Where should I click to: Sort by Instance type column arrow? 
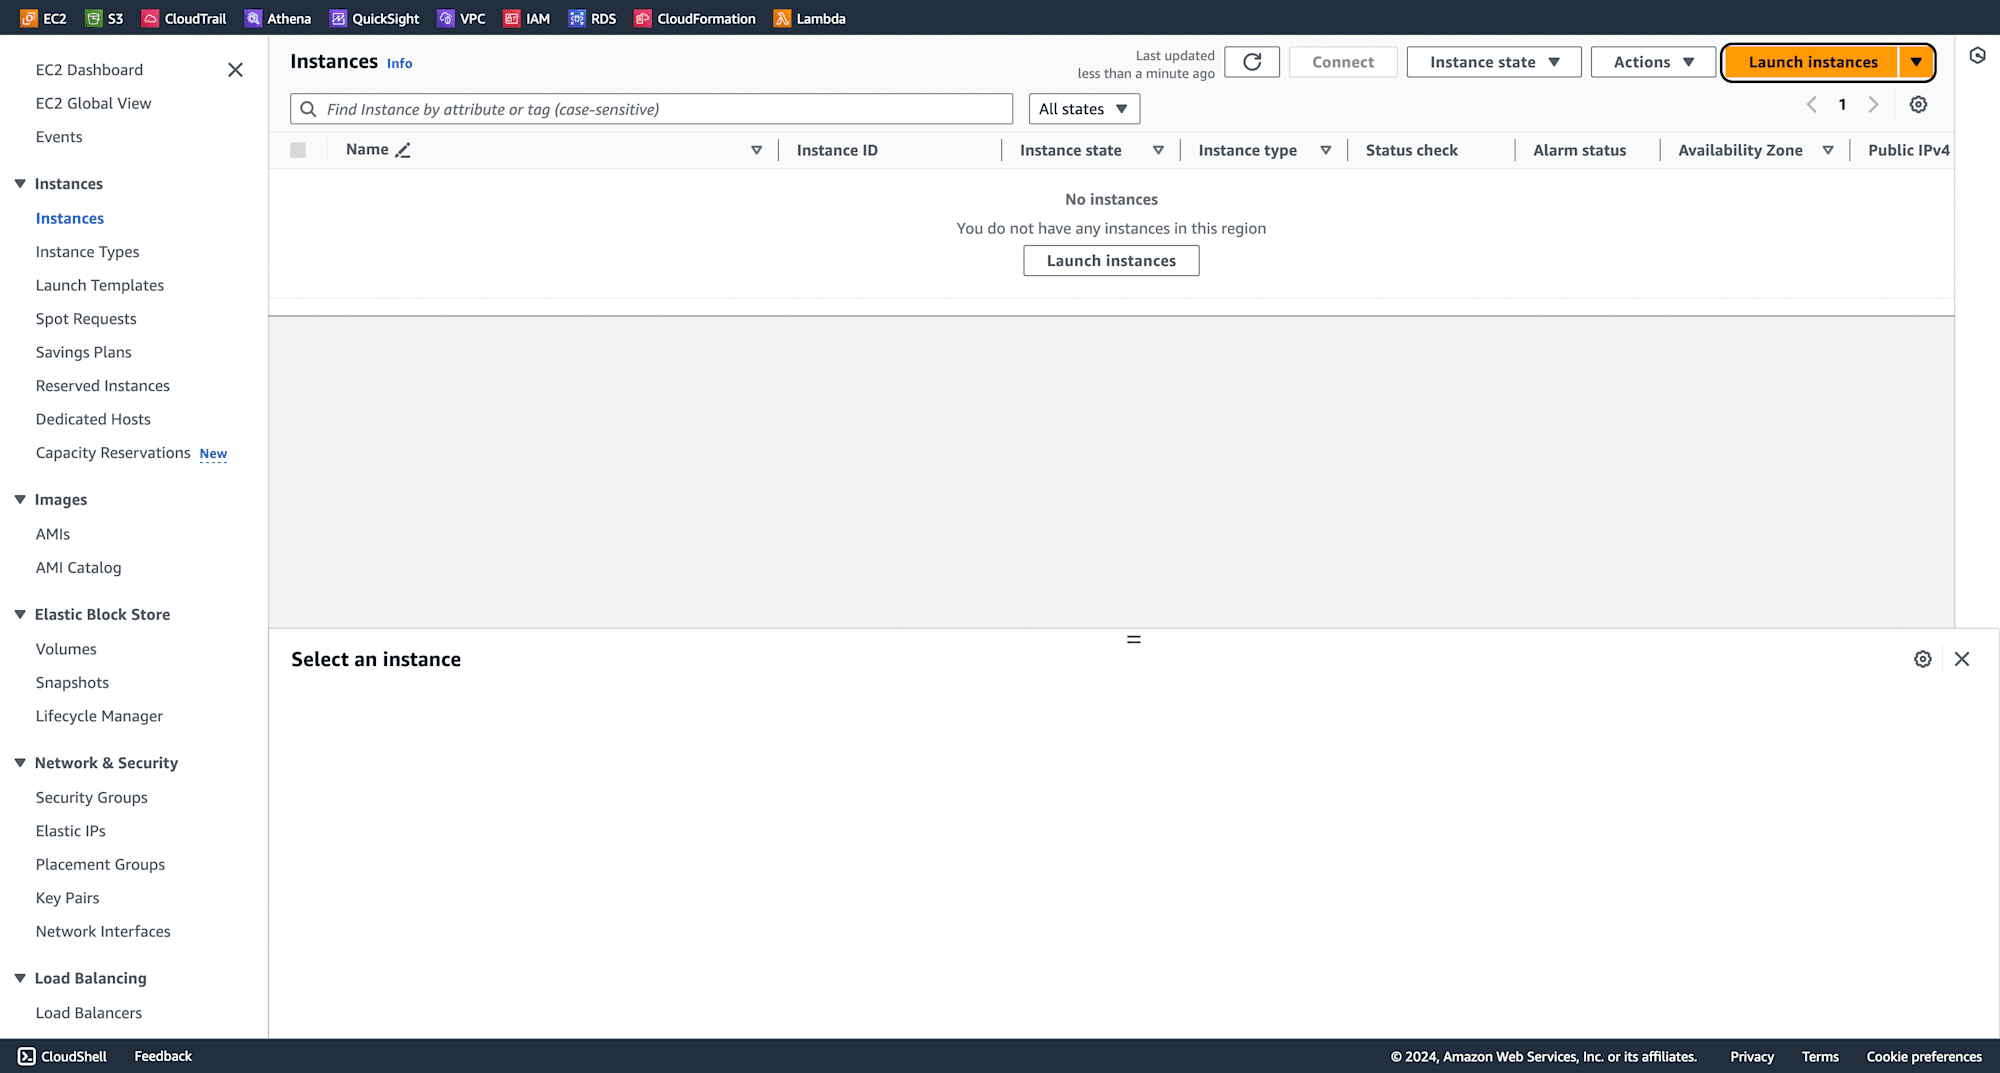pos(1325,150)
